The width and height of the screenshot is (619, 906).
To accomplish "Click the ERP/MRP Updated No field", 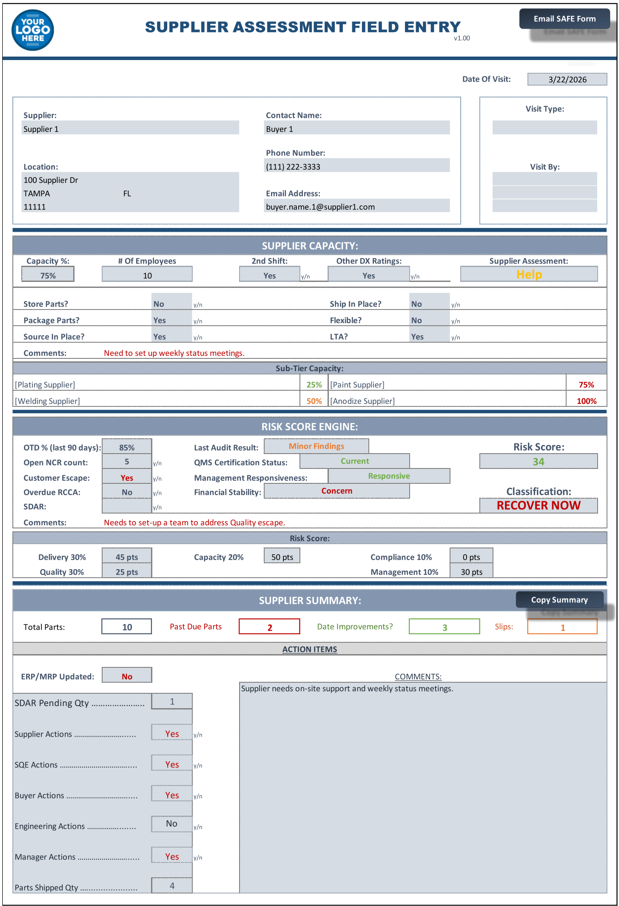I will point(127,675).
